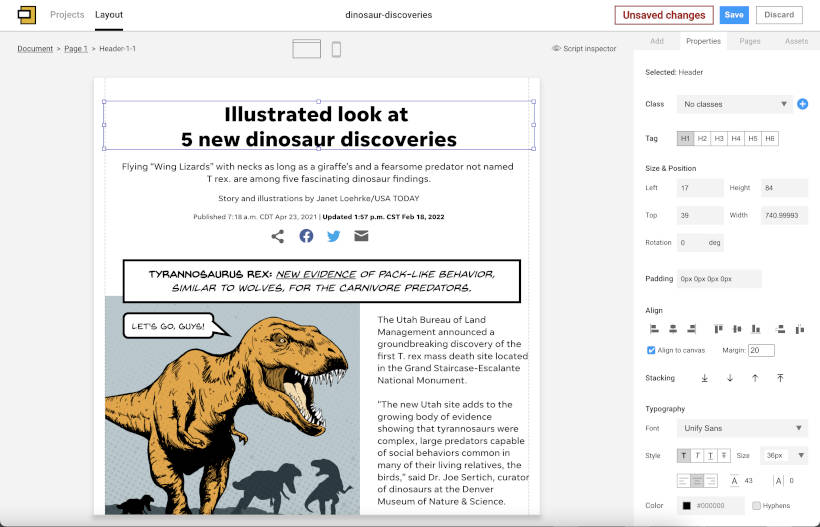The width and height of the screenshot is (820, 527).
Task: Distribute vertically icon in Align row
Action: tap(781, 329)
